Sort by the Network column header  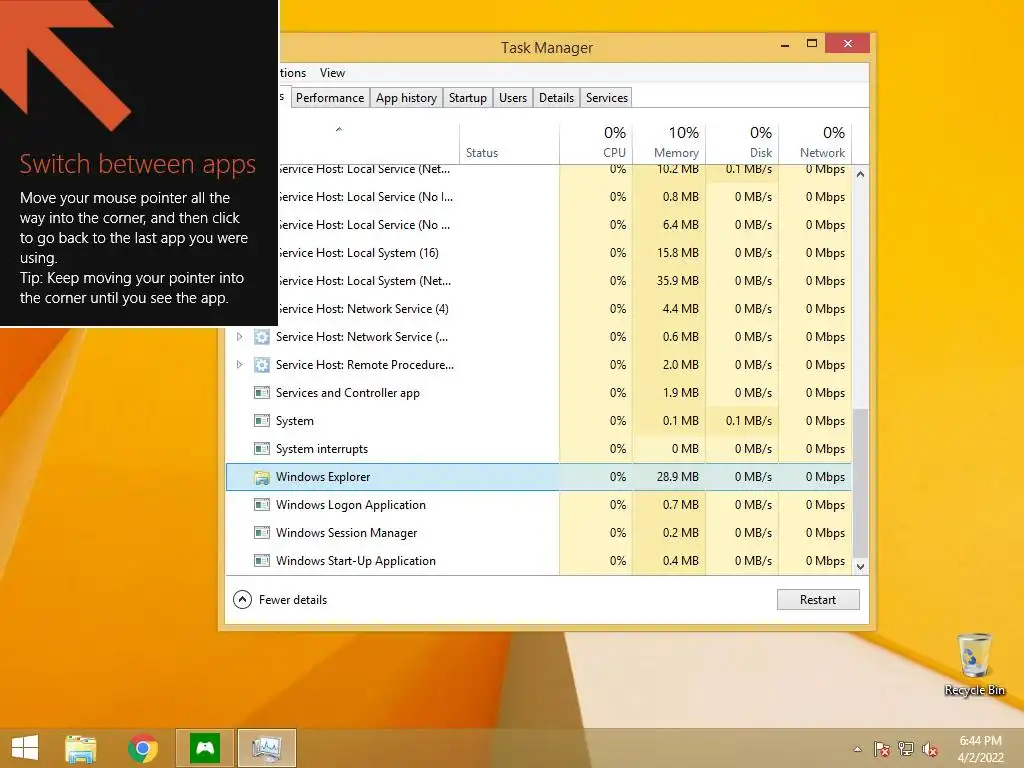815,143
